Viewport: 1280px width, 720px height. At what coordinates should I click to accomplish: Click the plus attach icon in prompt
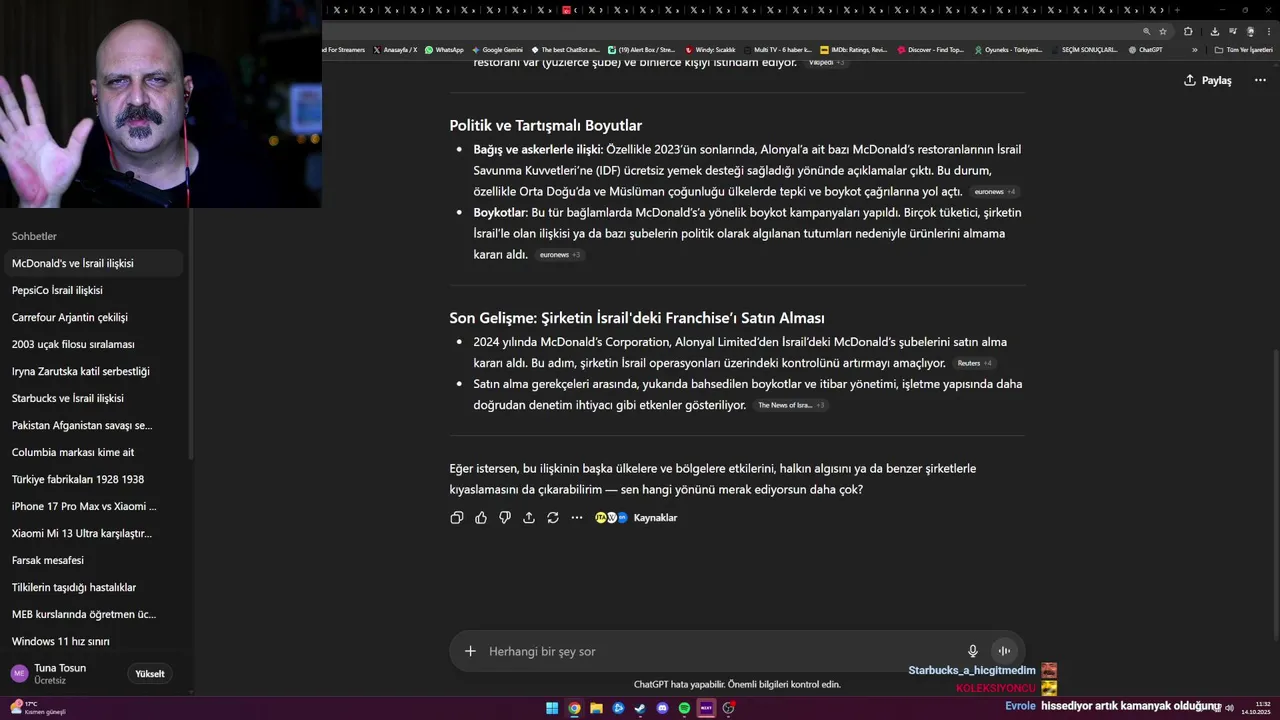click(470, 651)
